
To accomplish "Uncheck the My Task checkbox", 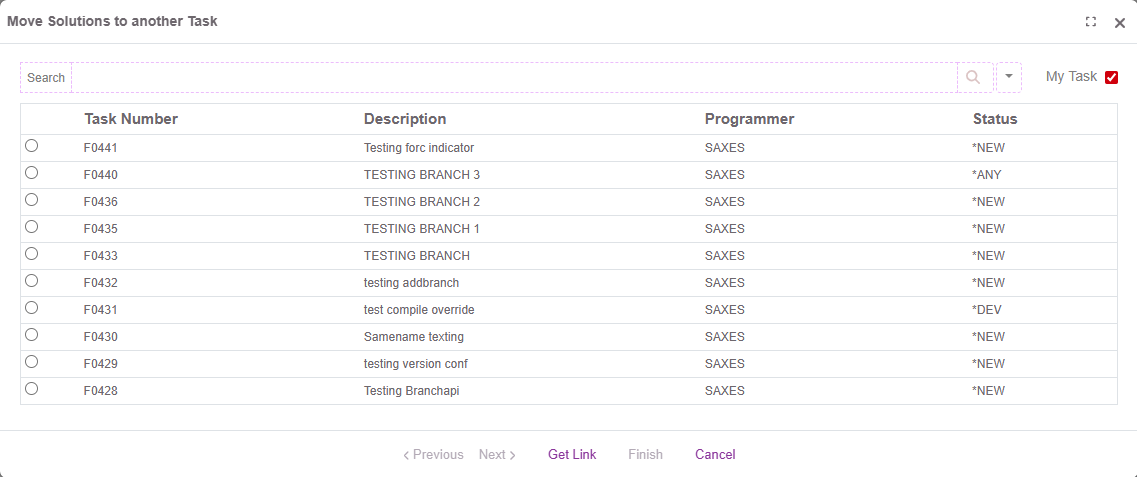I will (1111, 77).
